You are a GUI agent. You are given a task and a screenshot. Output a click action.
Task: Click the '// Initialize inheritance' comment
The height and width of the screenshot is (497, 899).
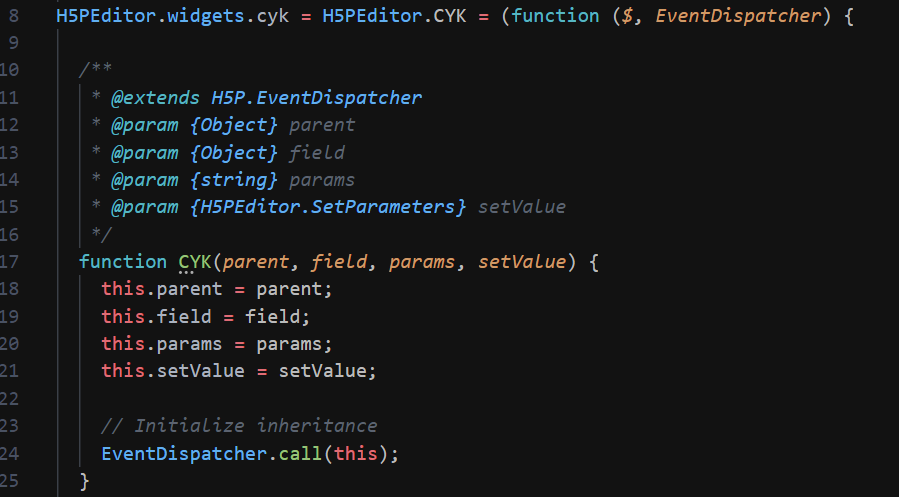click(239, 426)
